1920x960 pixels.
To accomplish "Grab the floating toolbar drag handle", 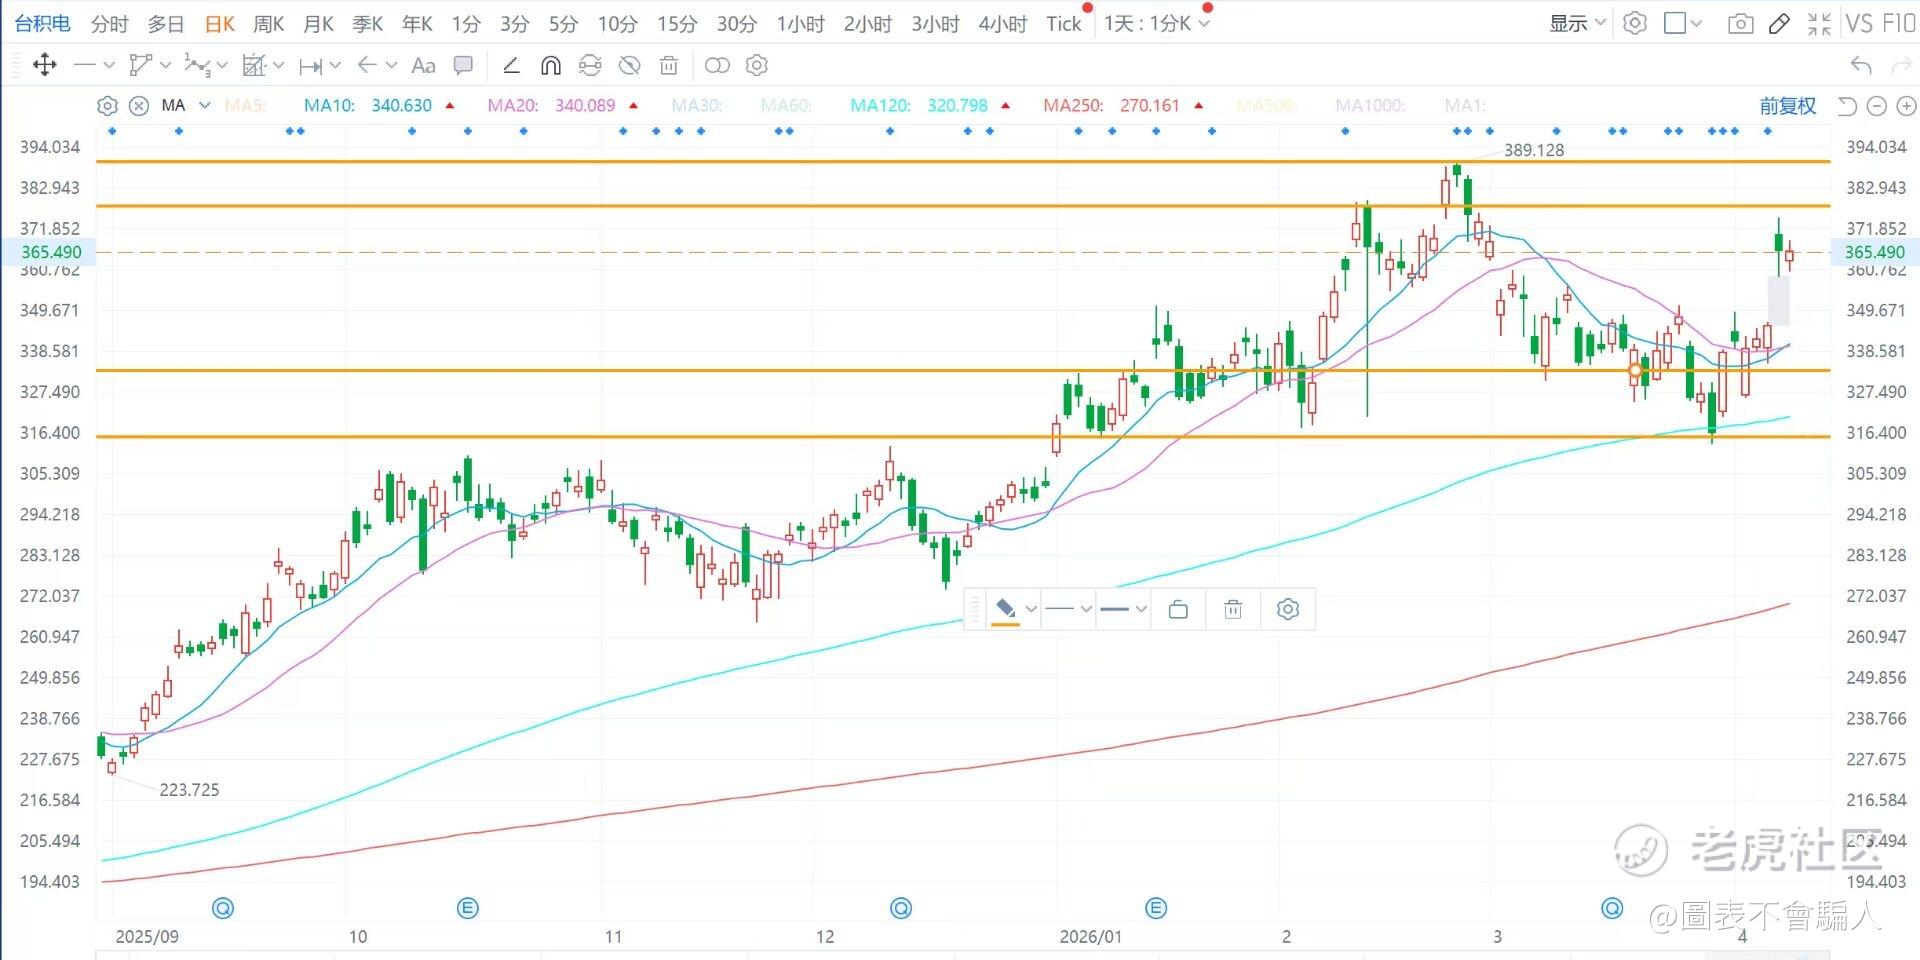I will tap(975, 609).
